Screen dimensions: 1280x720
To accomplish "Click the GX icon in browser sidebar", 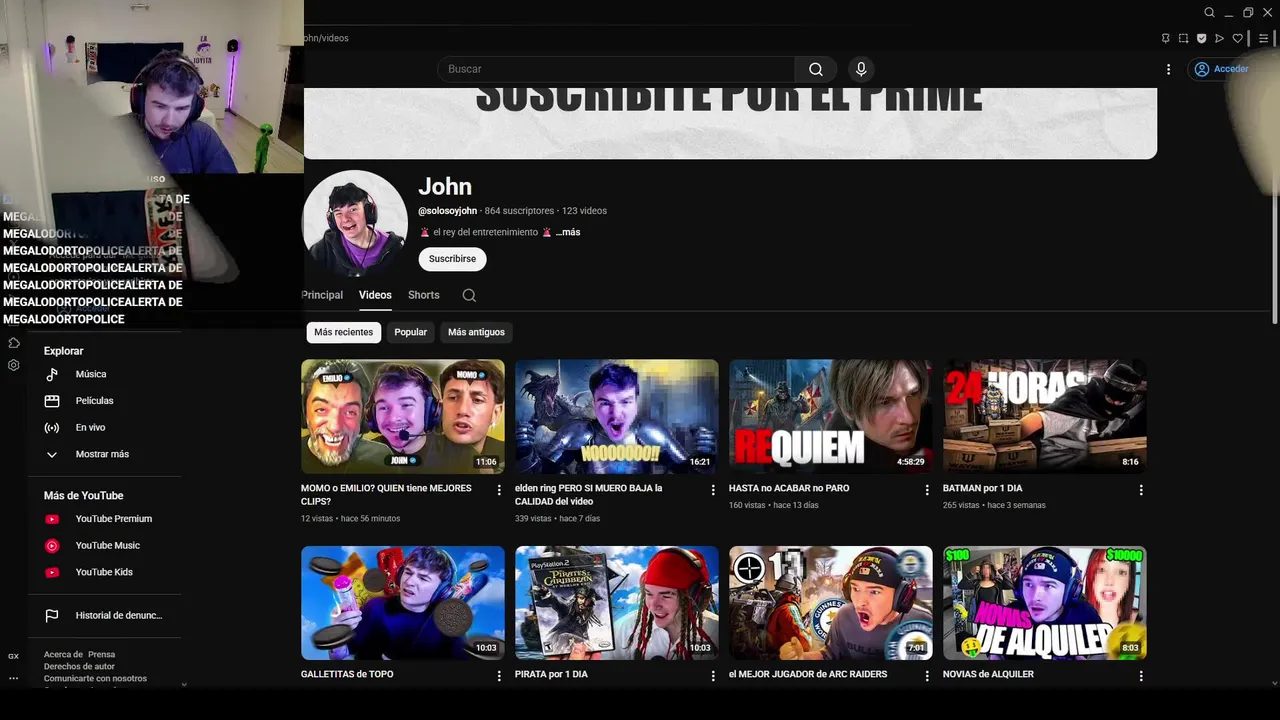I will tap(14, 656).
